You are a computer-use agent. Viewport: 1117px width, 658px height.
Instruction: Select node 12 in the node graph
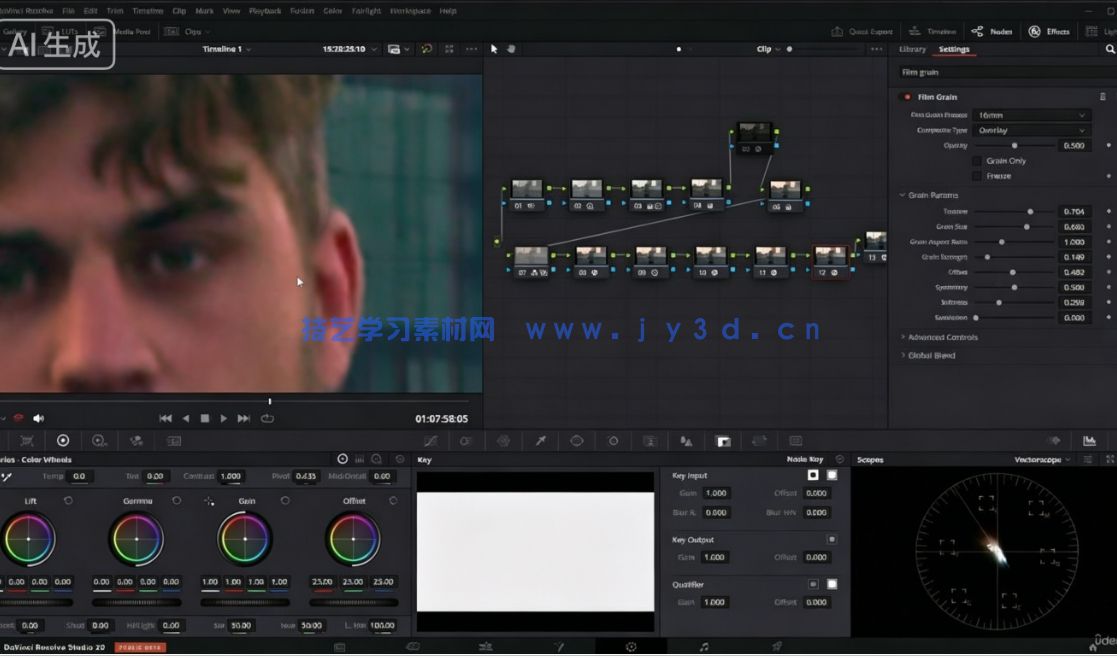(829, 257)
